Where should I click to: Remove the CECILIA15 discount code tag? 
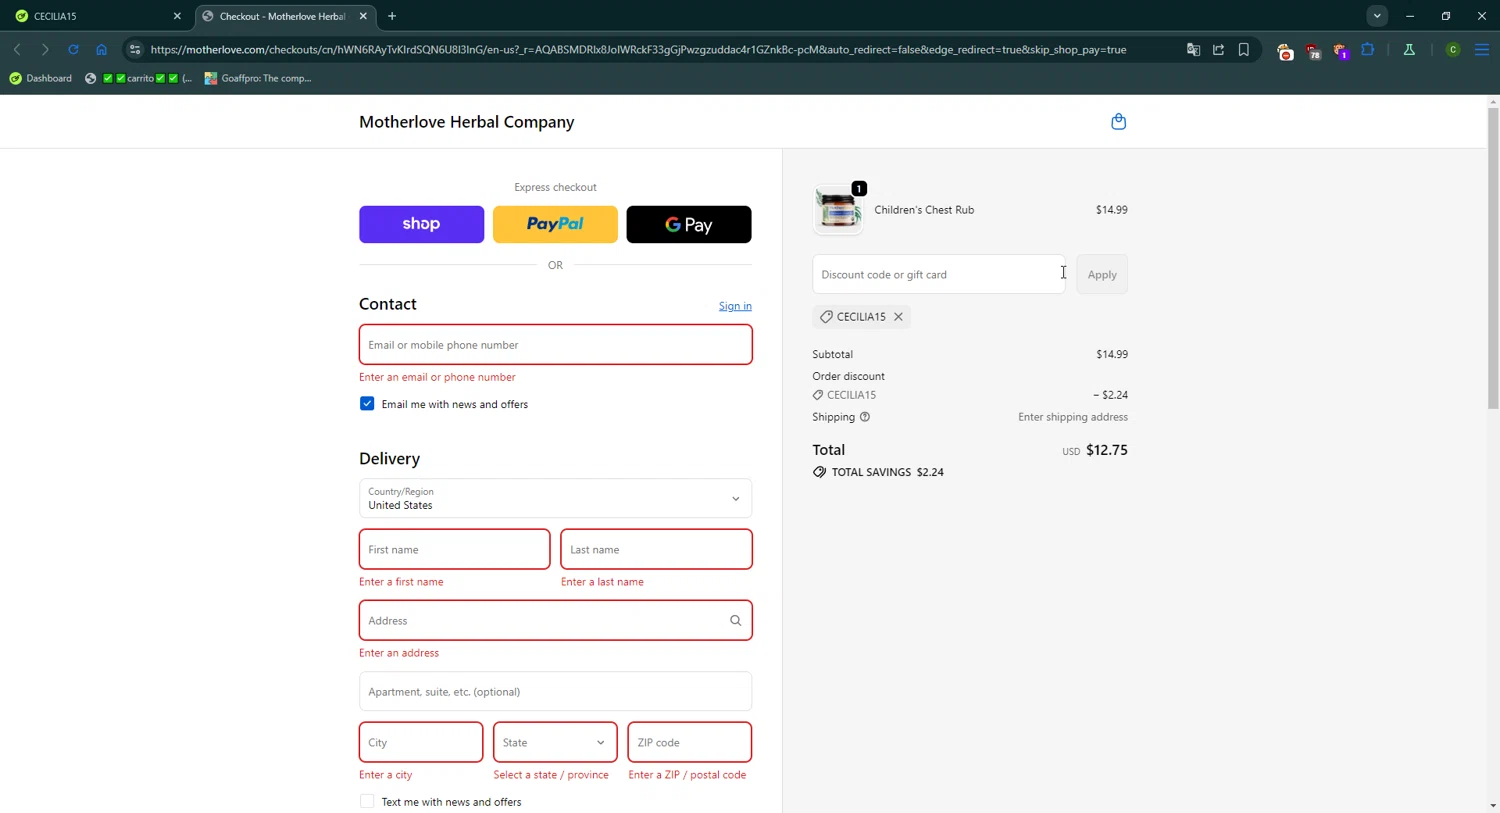point(898,317)
